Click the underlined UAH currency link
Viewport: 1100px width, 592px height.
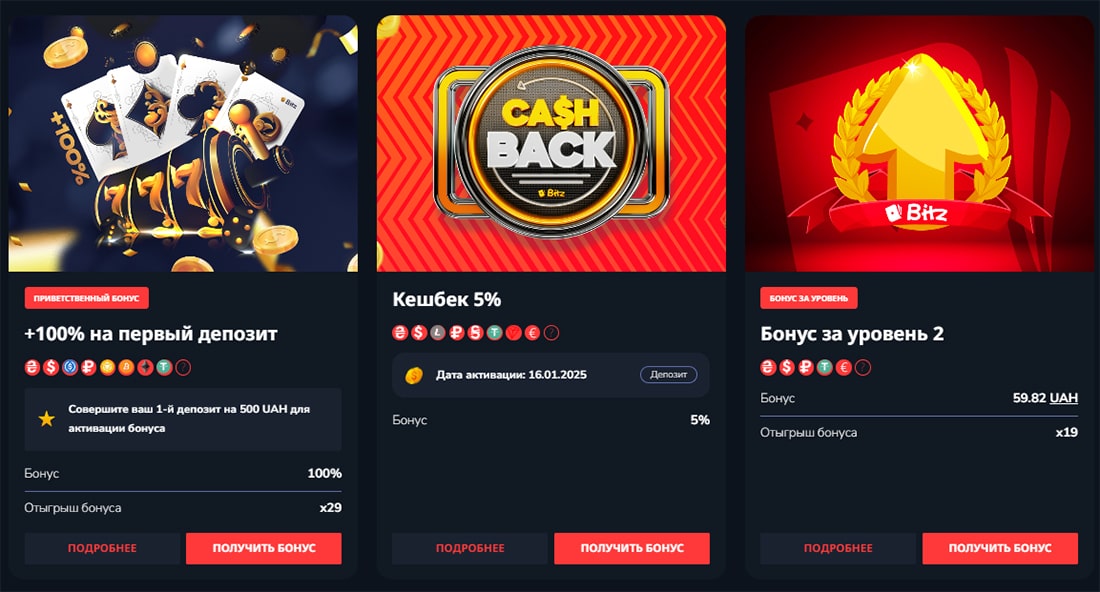tap(1064, 398)
